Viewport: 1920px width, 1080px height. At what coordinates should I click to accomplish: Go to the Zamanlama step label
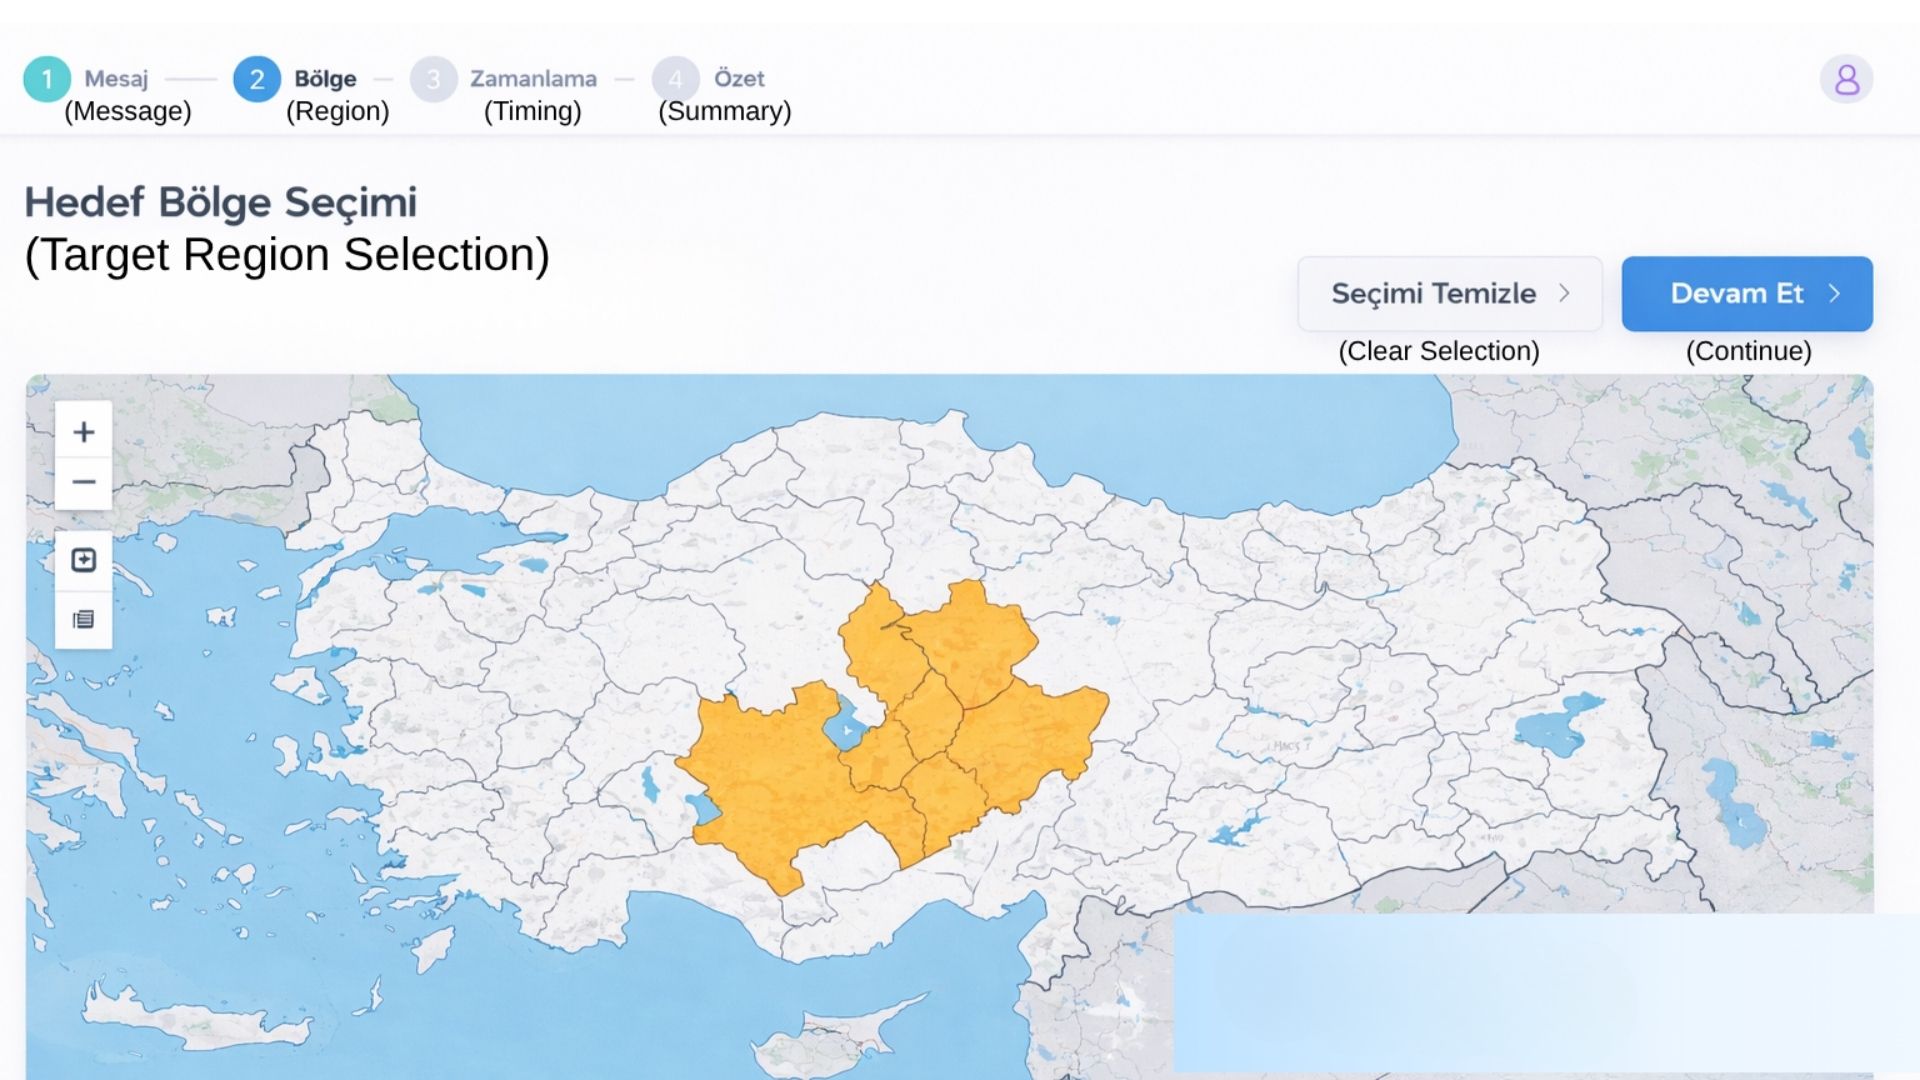click(533, 78)
